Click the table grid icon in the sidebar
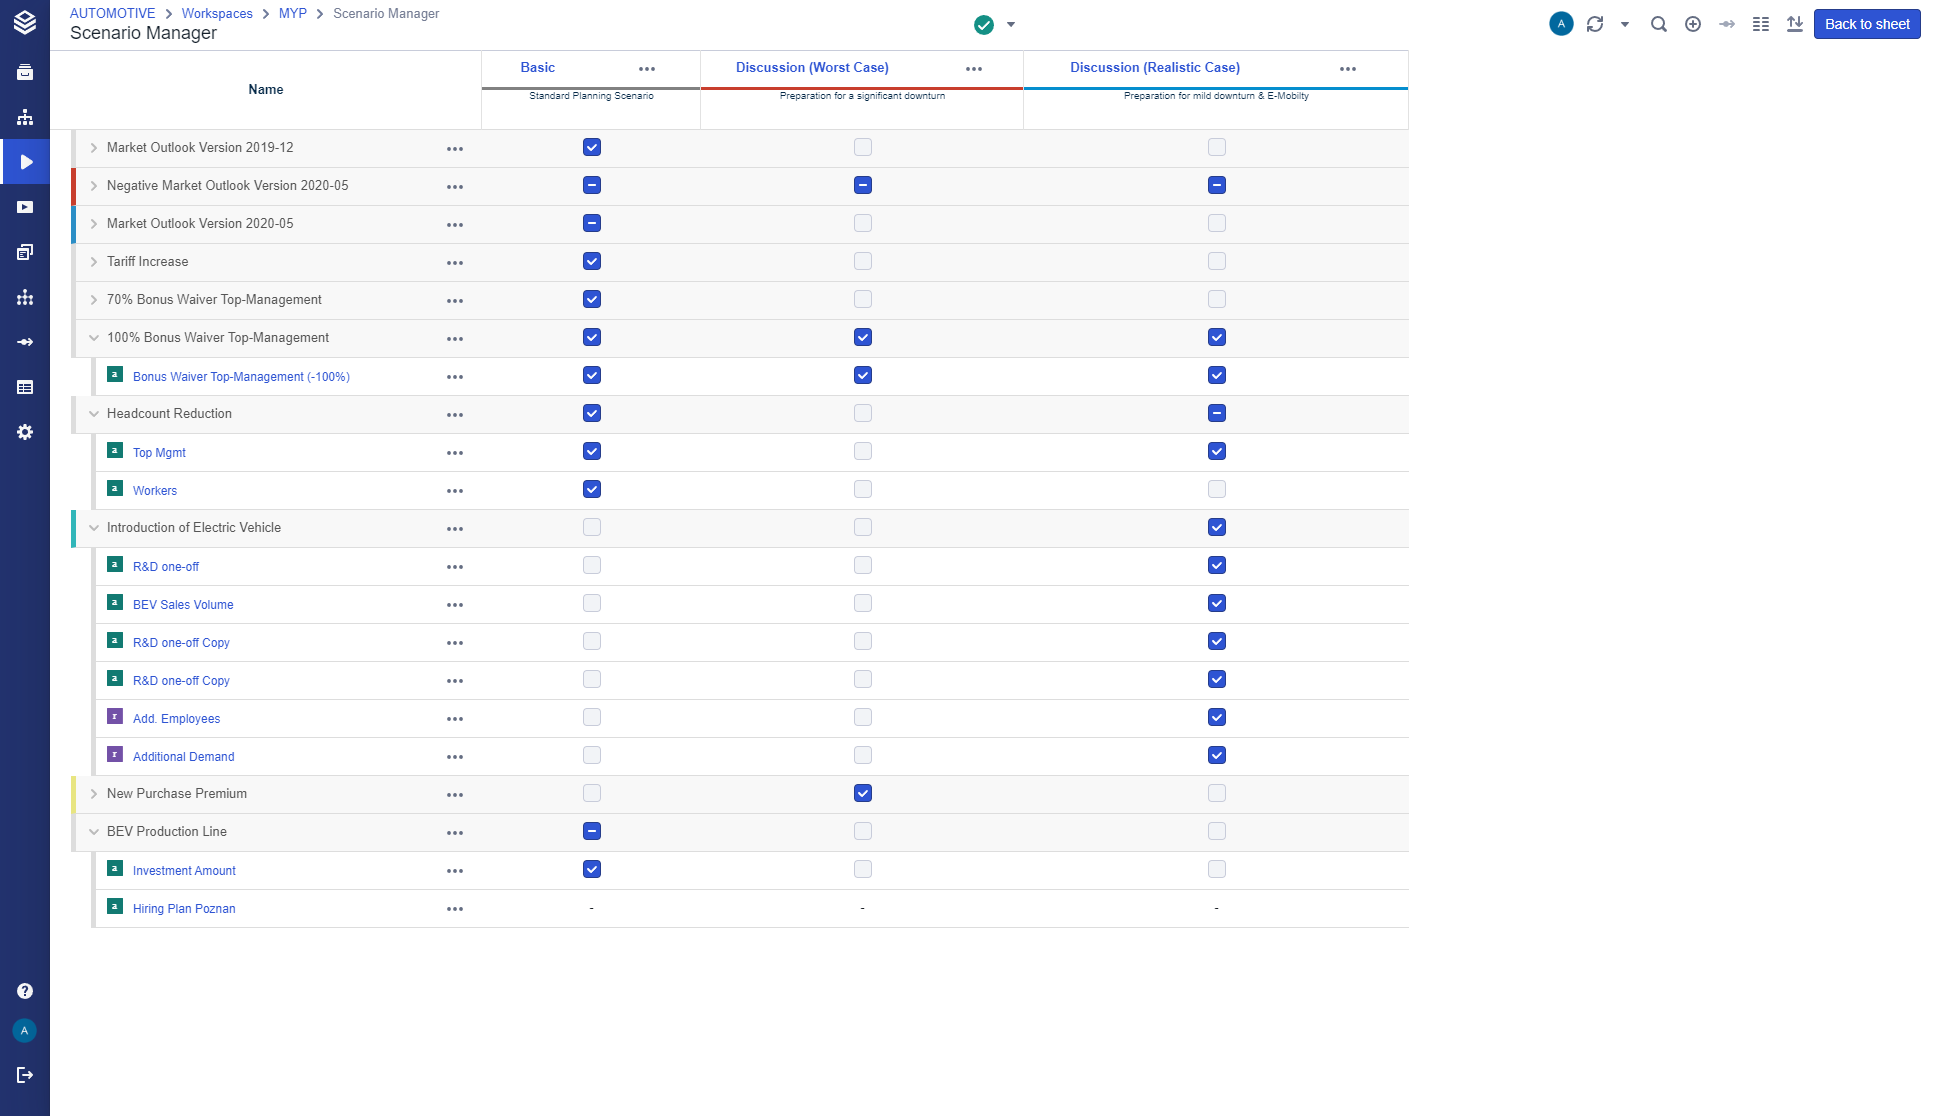This screenshot has height=1116, width=1943. pos(25,387)
